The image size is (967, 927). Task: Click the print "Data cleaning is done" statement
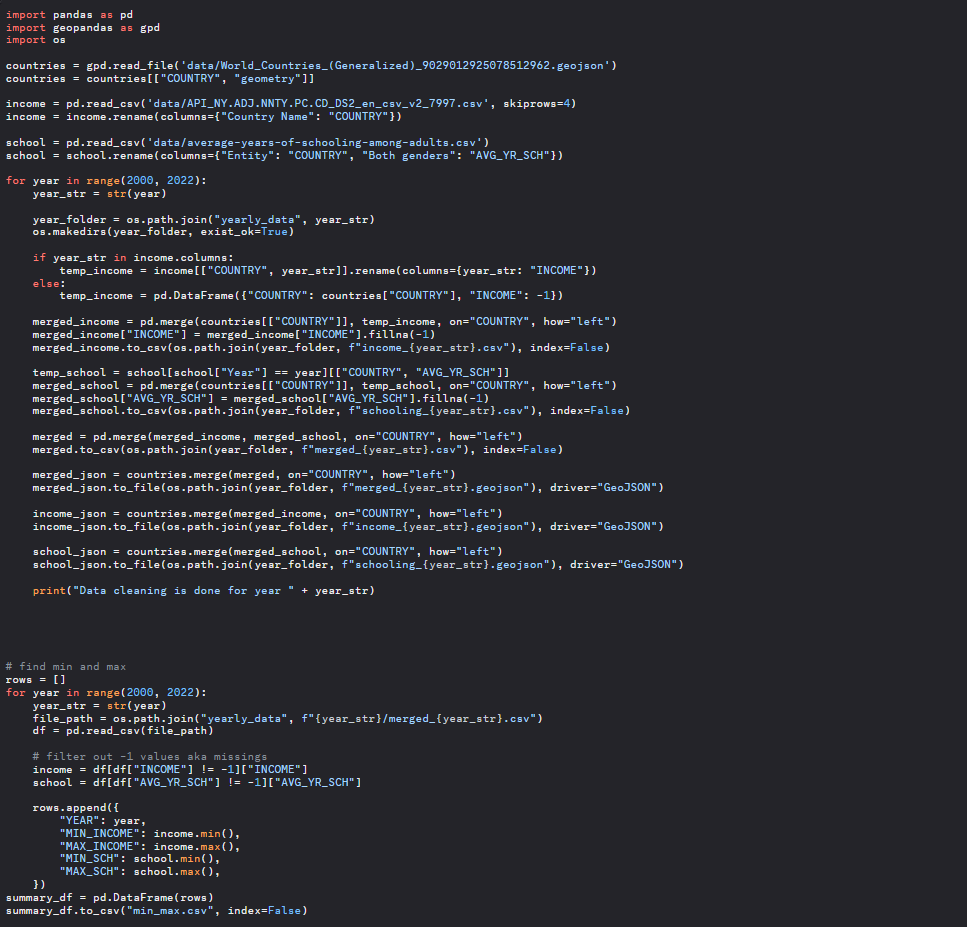(203, 591)
